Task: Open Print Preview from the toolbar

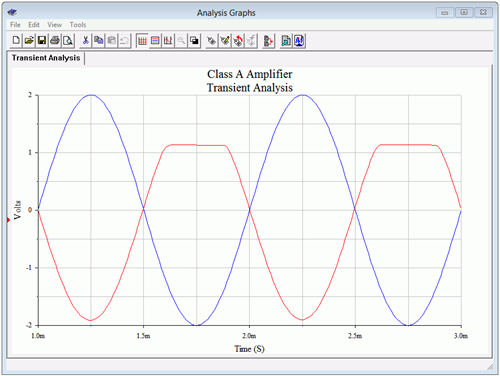Action: pyautogui.click(x=68, y=41)
